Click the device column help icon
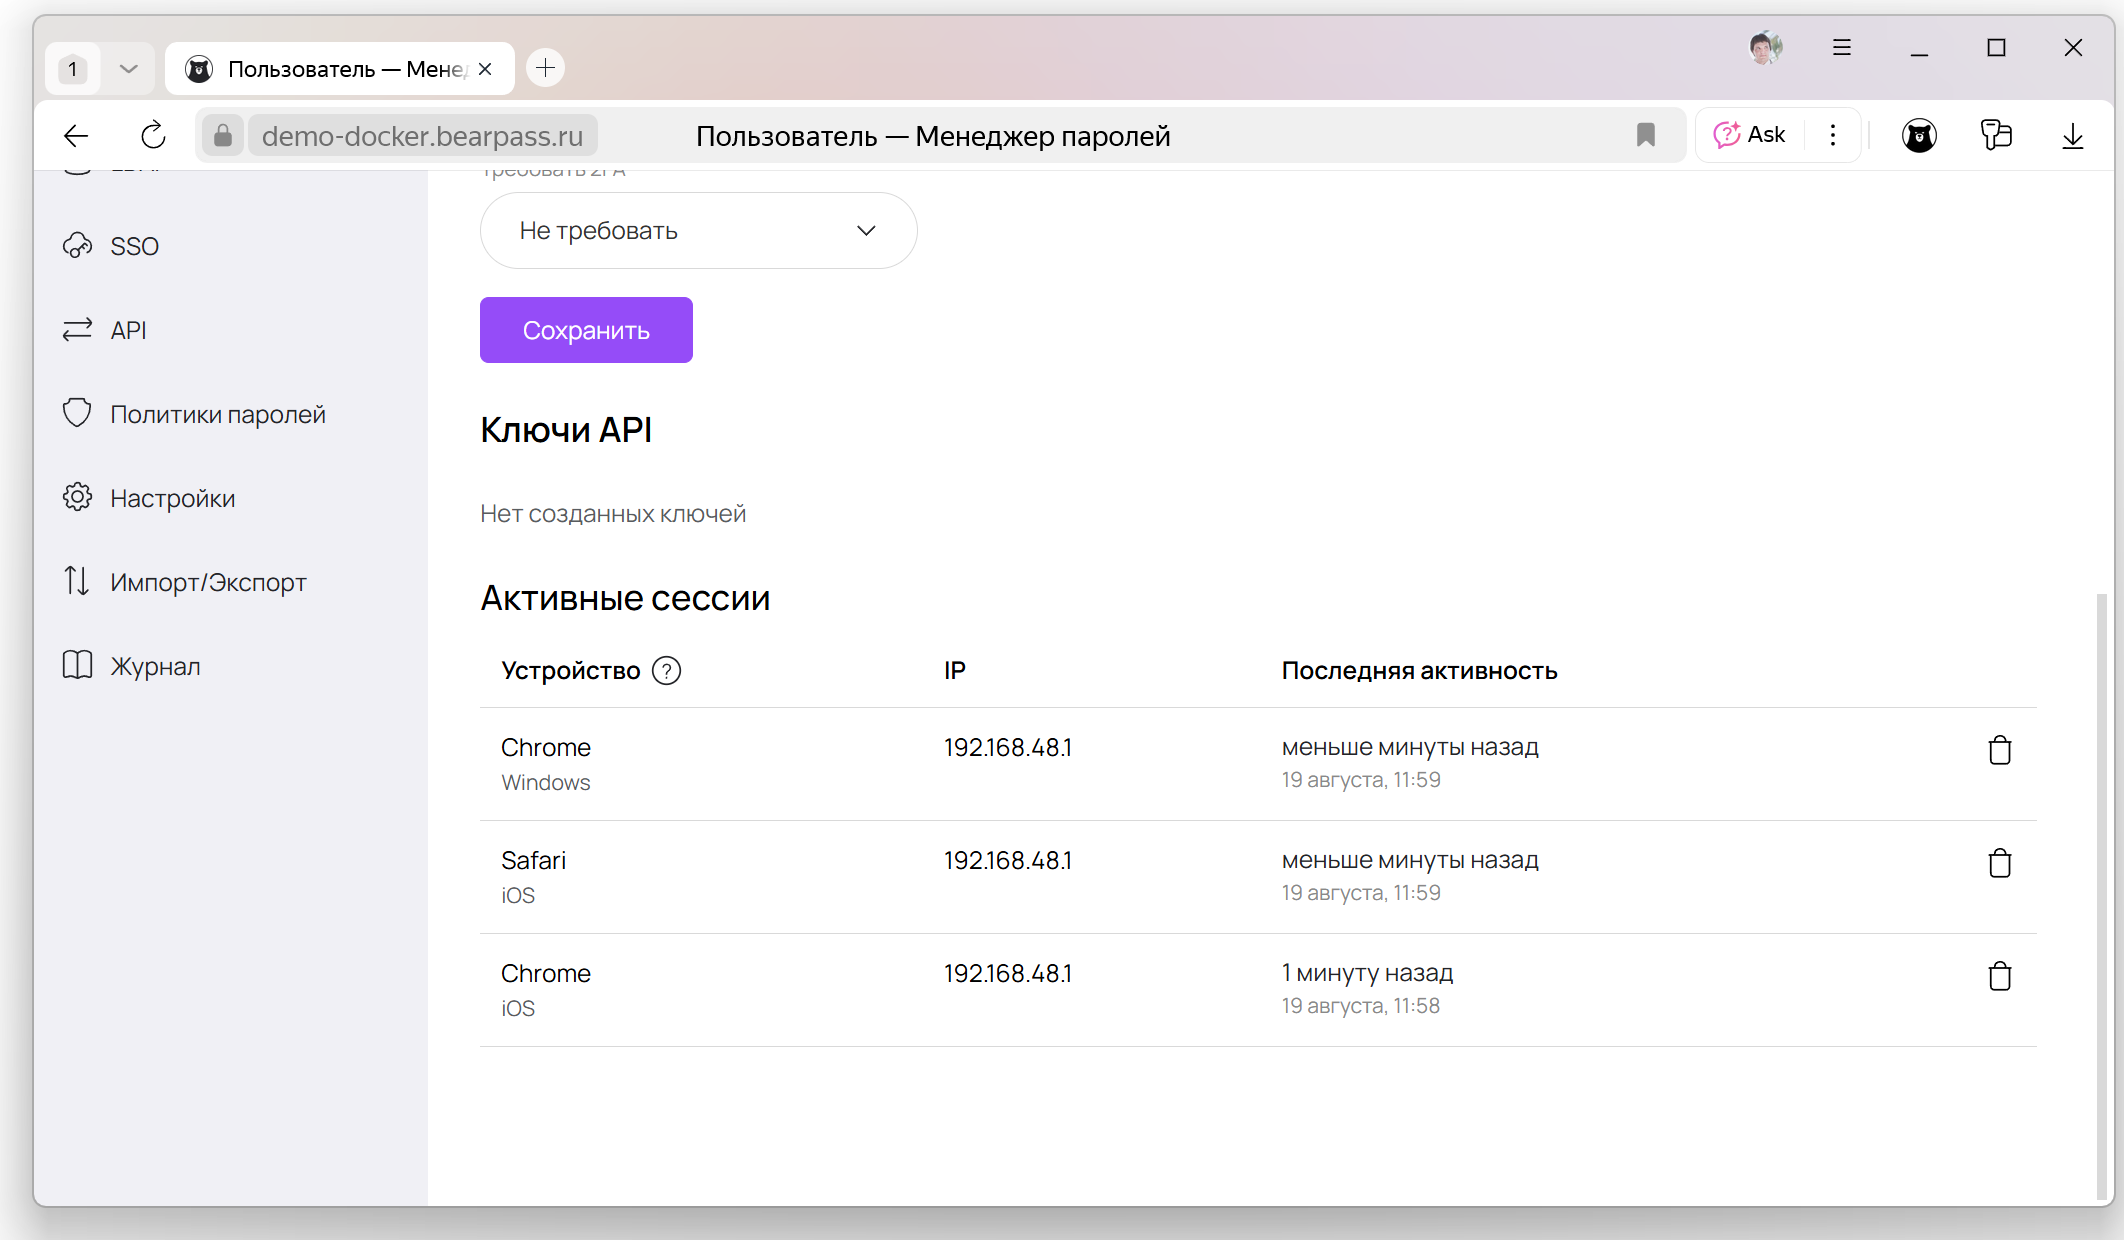 666,670
